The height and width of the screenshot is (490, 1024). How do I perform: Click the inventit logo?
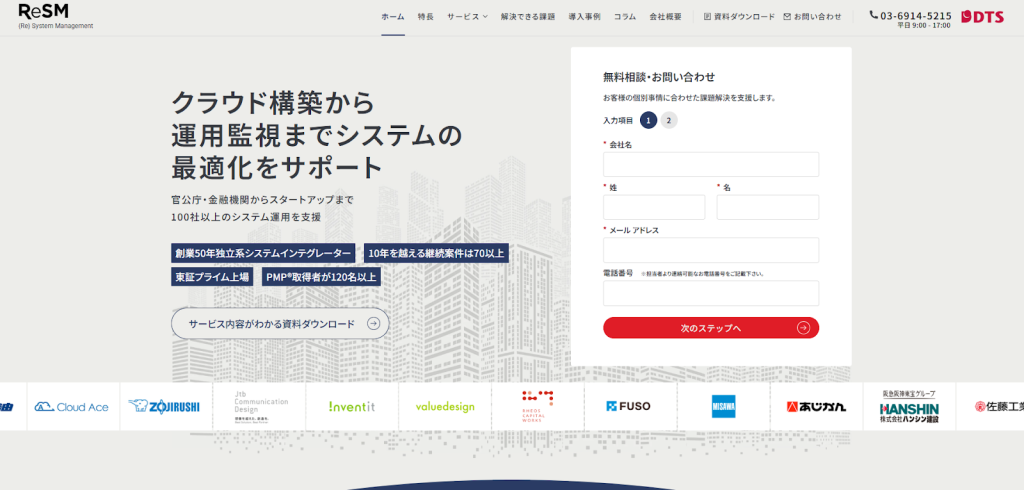pyautogui.click(x=352, y=407)
